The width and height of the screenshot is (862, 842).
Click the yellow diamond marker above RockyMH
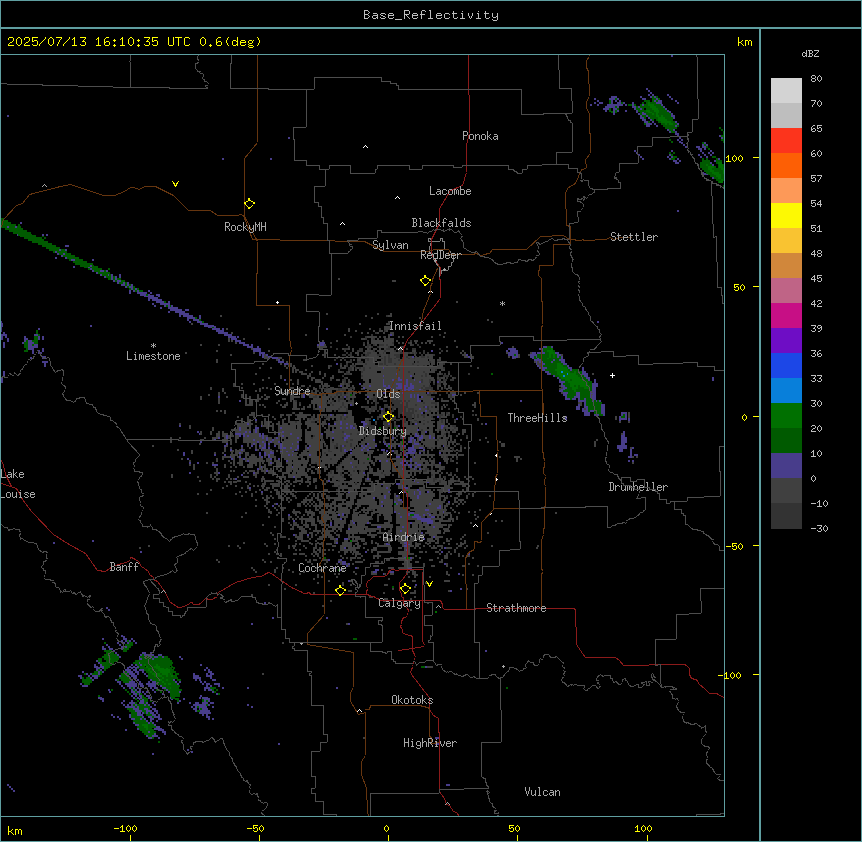[249, 203]
